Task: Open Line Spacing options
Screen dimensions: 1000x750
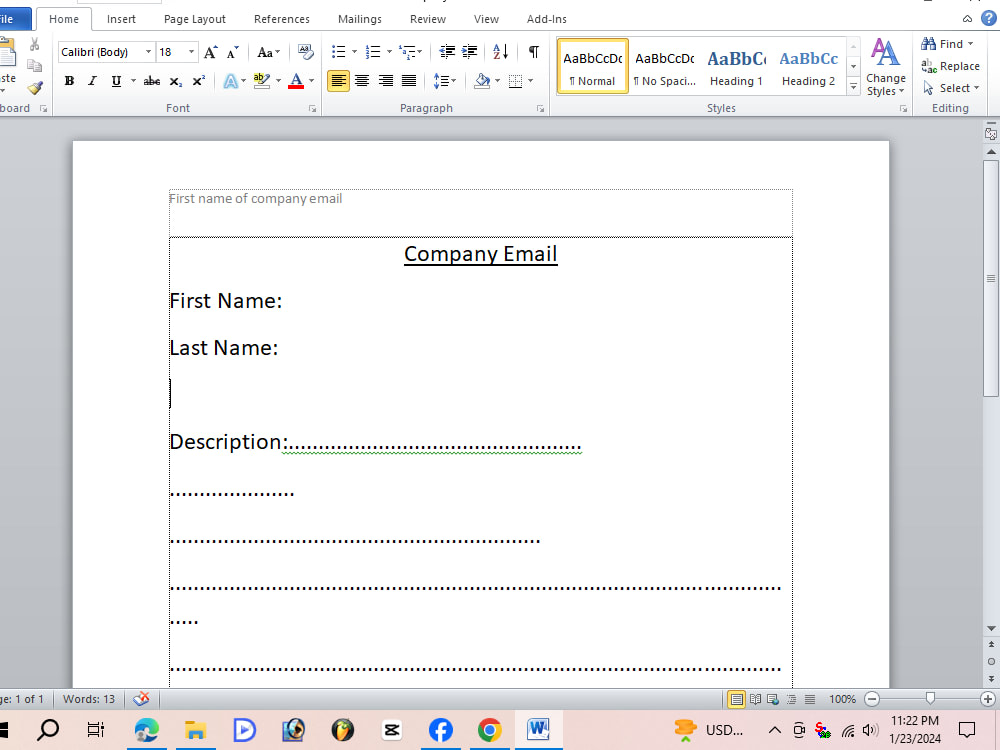Action: (441, 81)
